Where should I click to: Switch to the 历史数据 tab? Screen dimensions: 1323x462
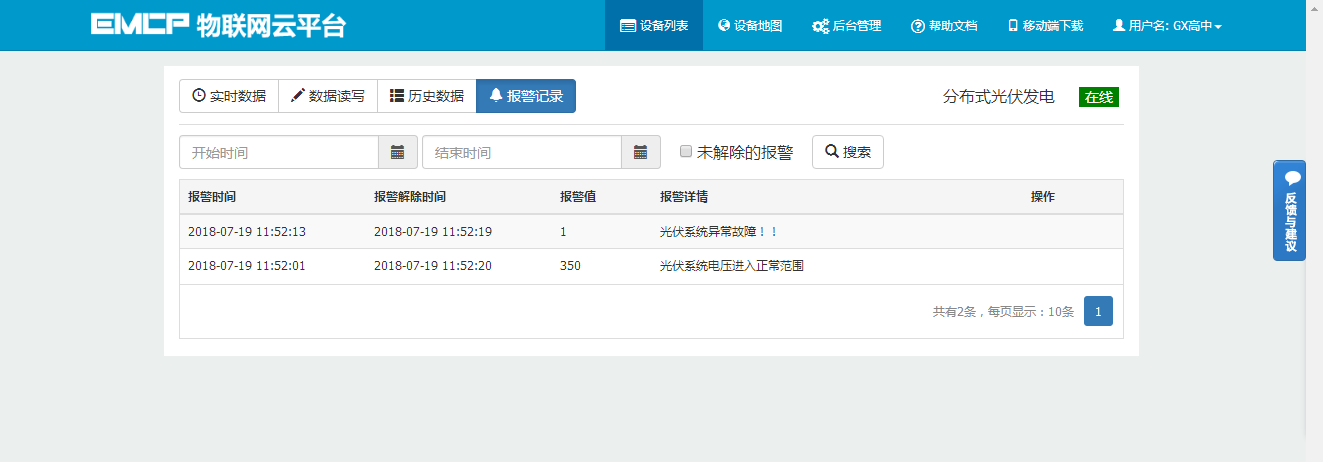coord(427,96)
